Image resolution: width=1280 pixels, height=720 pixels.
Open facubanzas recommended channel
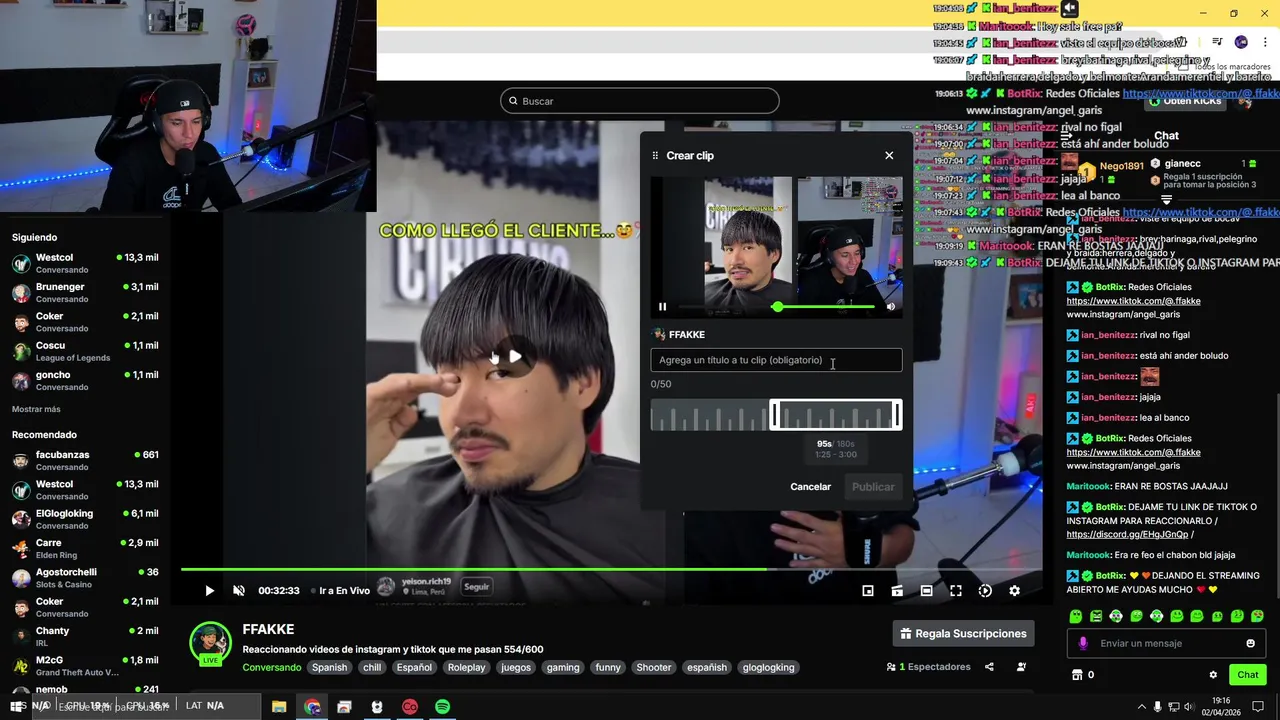coord(85,461)
